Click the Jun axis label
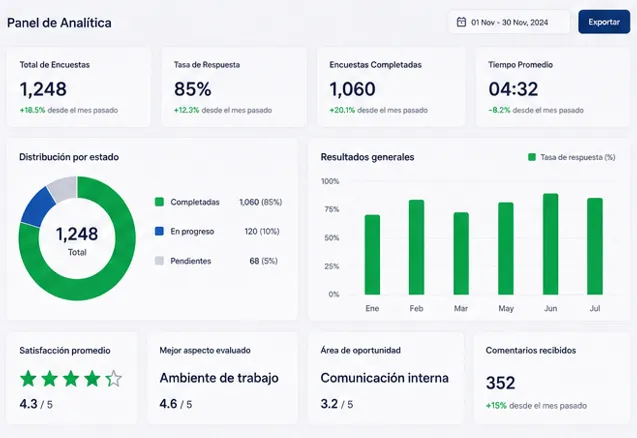 tap(550, 308)
